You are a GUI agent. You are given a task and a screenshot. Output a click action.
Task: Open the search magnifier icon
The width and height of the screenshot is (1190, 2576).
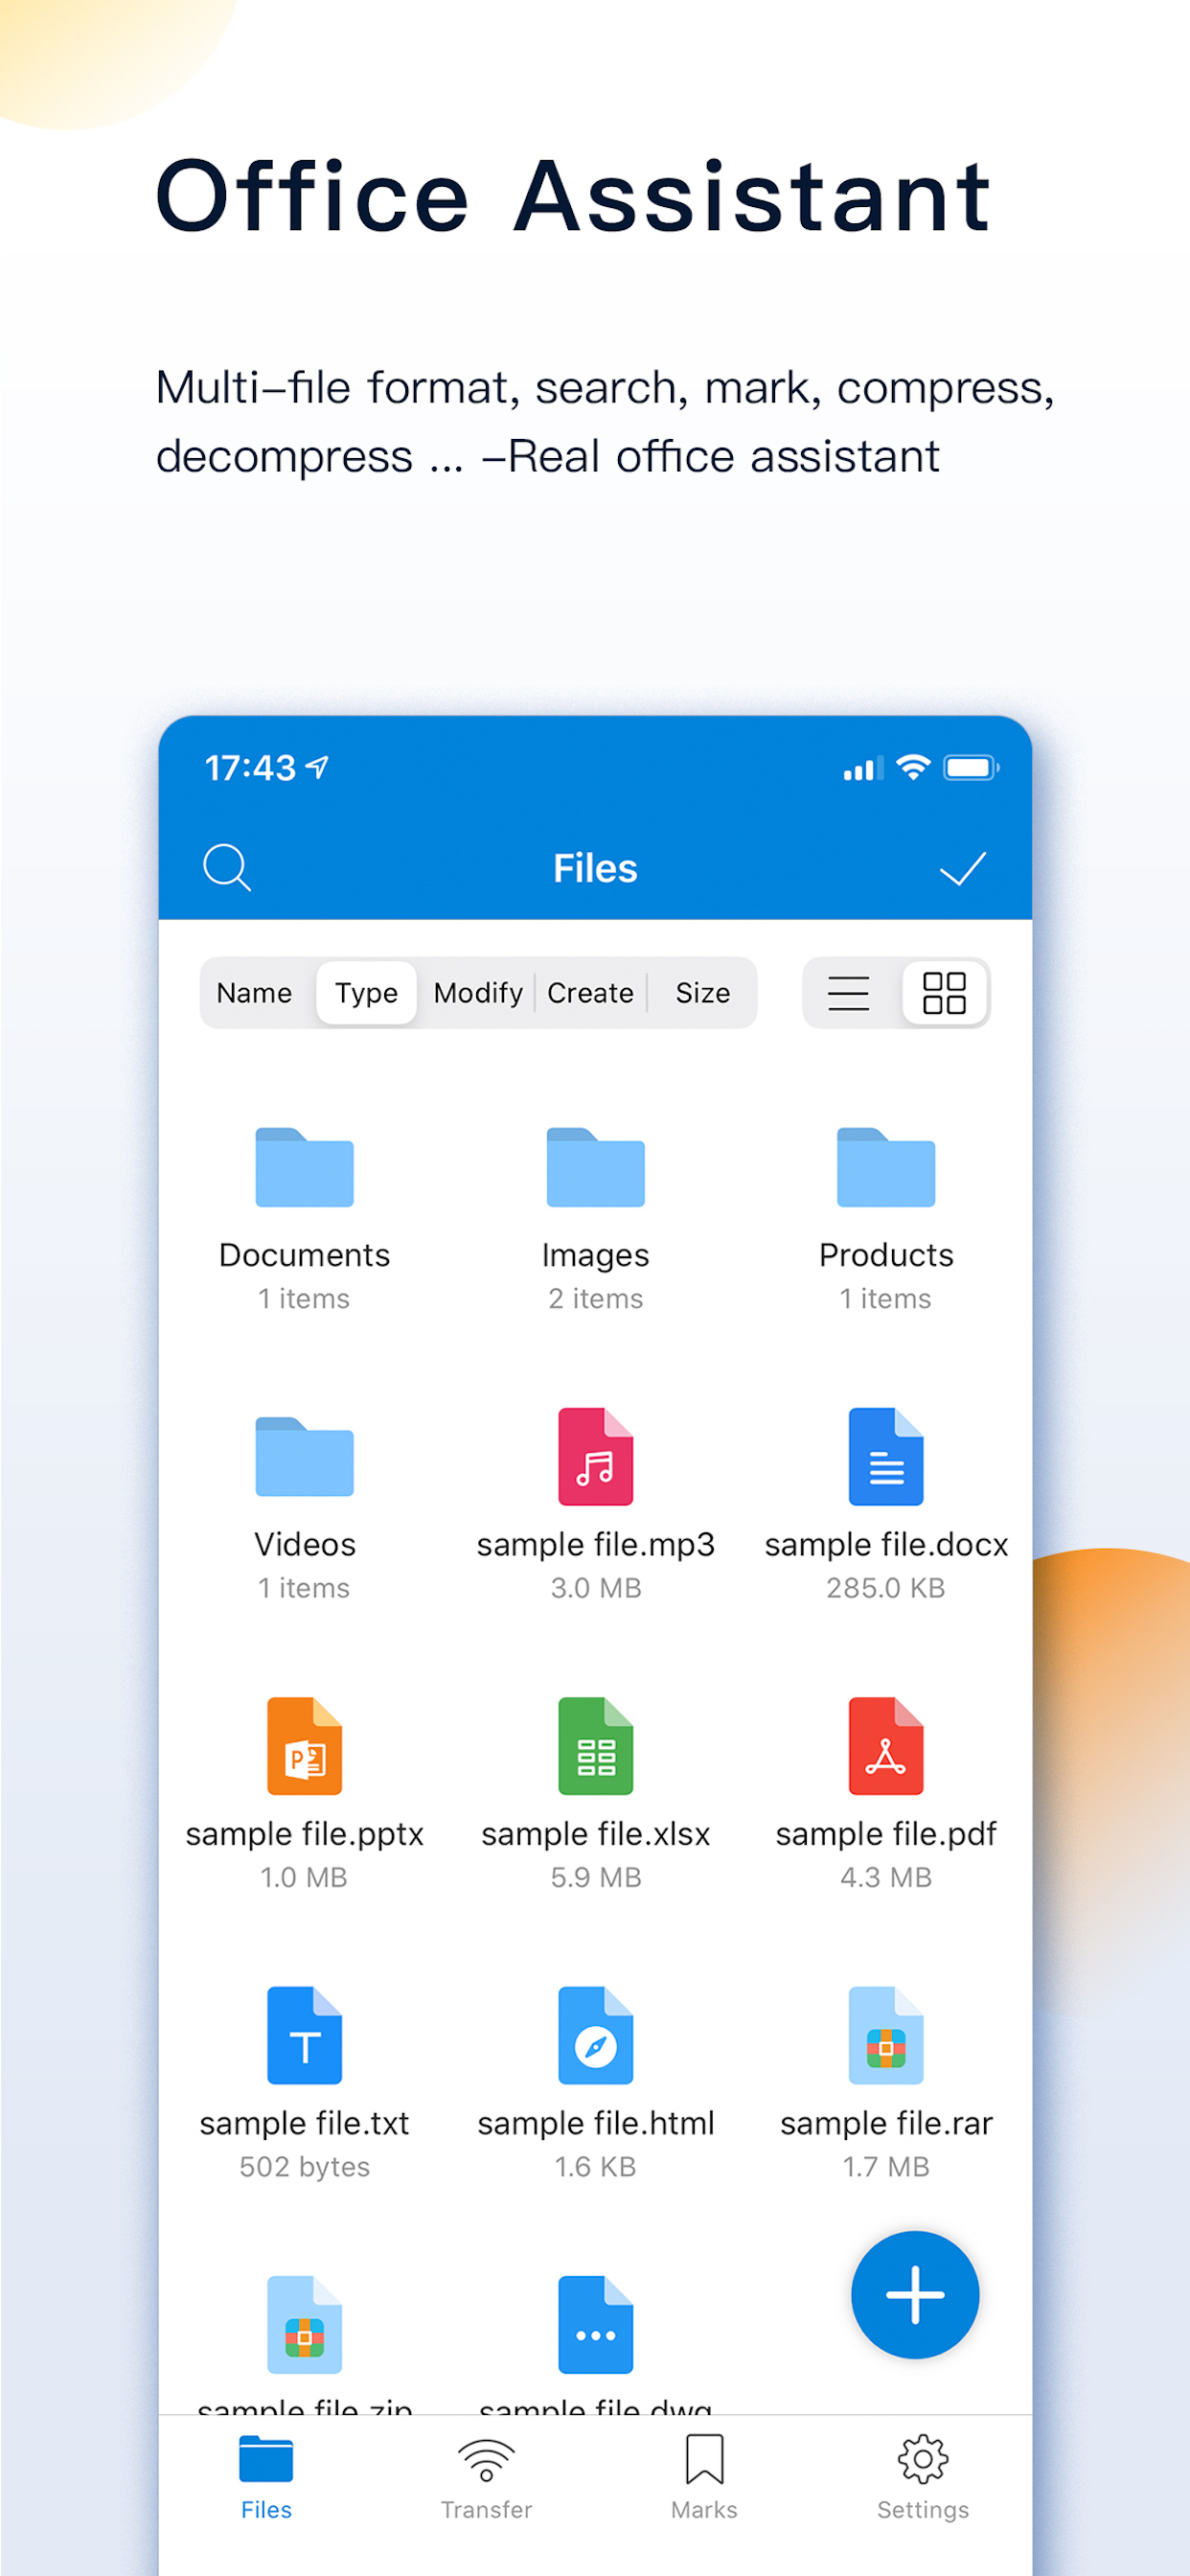pos(227,867)
